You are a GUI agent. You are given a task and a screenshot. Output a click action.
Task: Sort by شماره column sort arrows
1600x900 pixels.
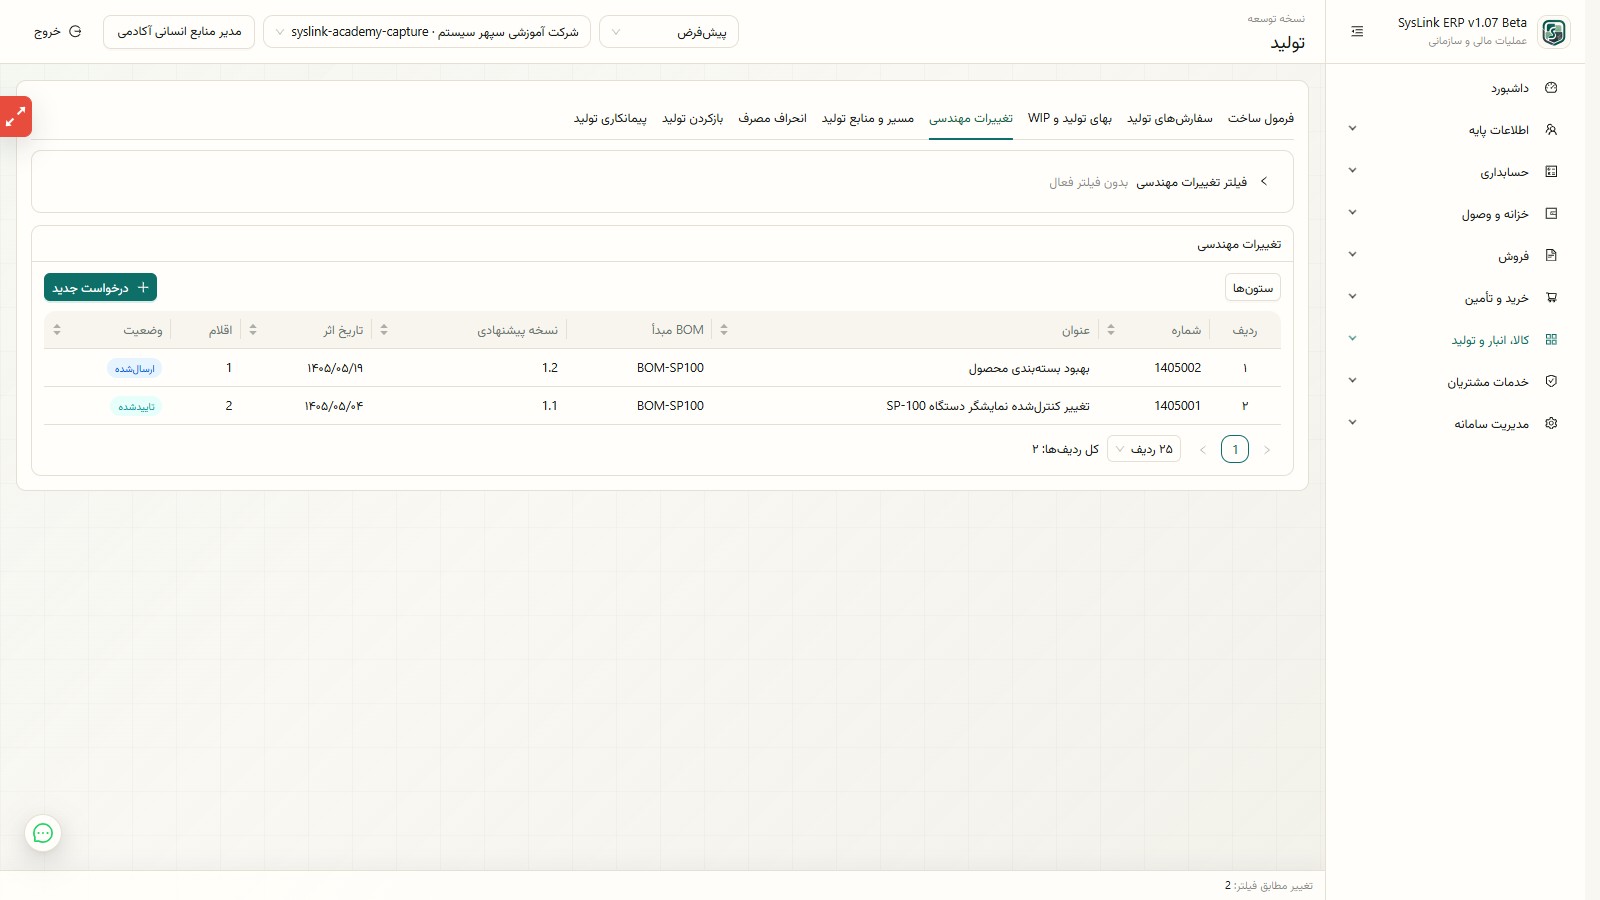pos(1111,330)
